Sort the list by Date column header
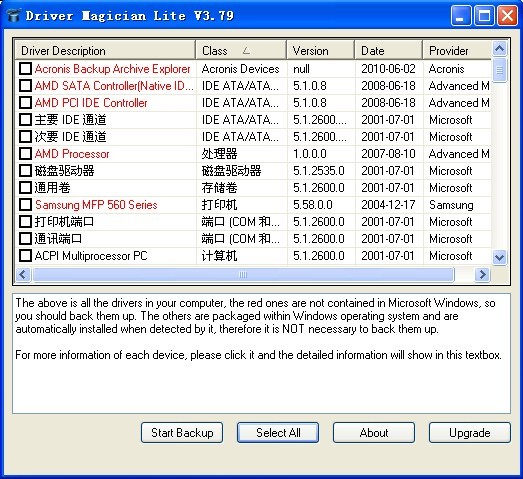Viewport: 523px width, 479px height. [389, 50]
